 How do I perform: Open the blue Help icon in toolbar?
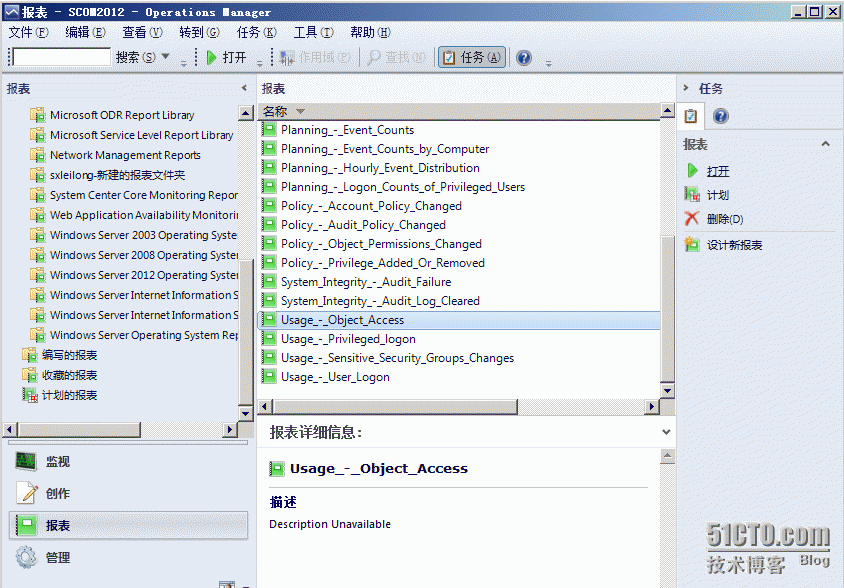(524, 57)
